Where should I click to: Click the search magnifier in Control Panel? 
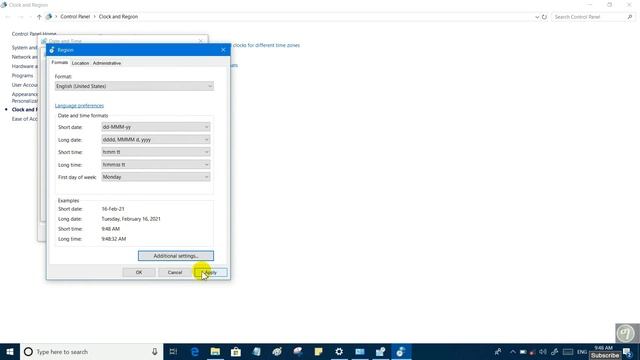pos(630,17)
